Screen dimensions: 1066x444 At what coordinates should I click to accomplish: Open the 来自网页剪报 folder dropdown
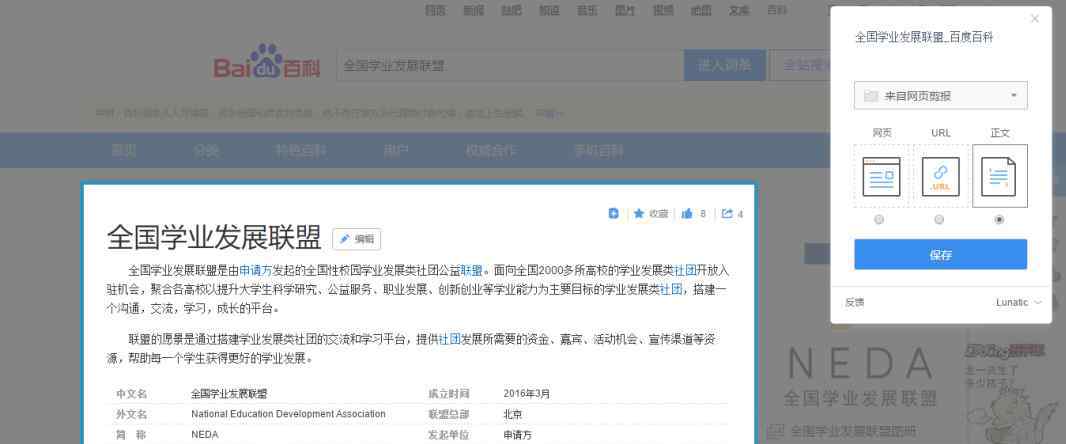[940, 96]
